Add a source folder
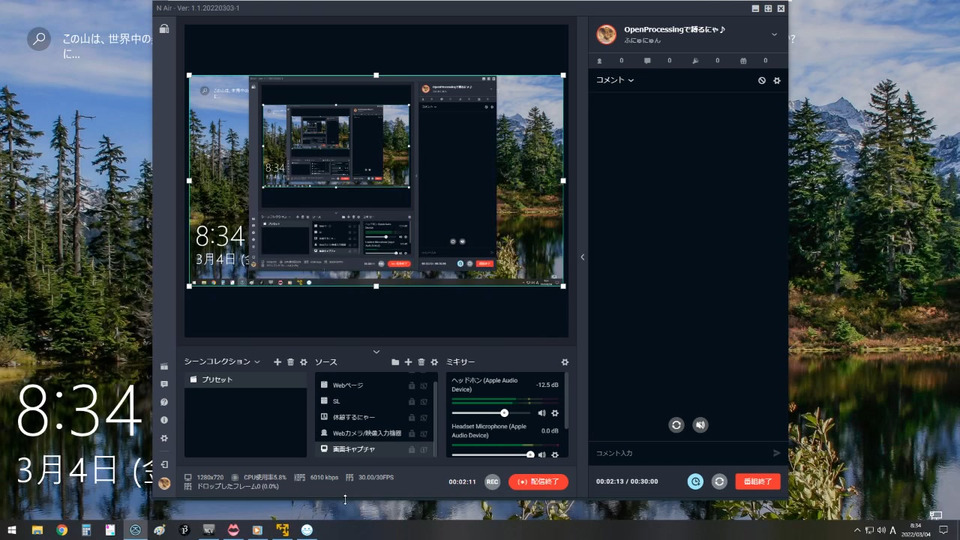960x540 pixels. coord(395,362)
